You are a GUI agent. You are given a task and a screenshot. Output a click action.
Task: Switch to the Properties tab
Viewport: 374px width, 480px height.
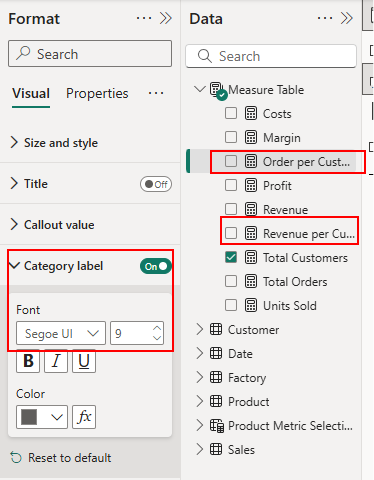97,94
